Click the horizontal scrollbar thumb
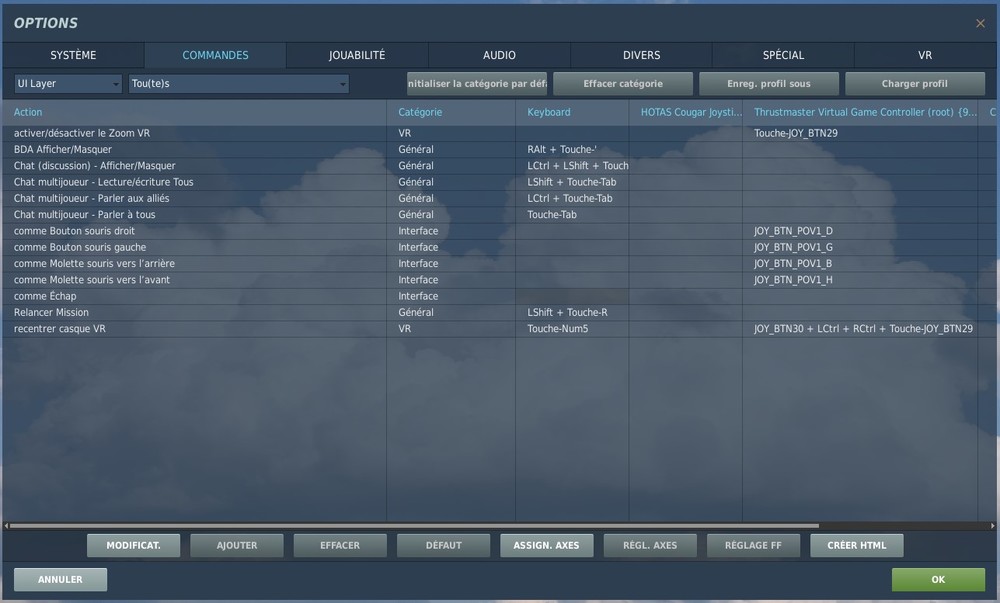This screenshot has height=603, width=1000. pyautogui.click(x=414, y=526)
